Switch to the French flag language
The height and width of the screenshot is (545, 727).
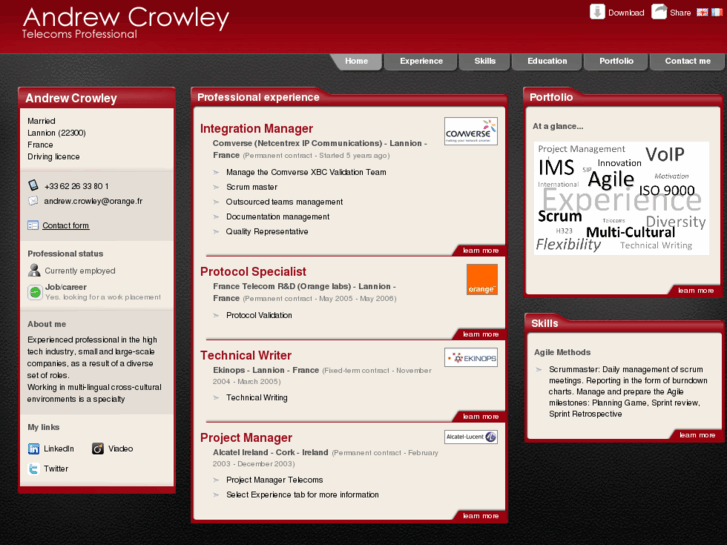point(717,13)
